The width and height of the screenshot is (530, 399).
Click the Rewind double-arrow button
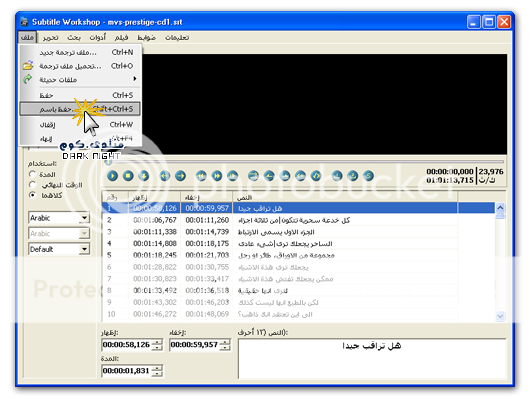201,176
